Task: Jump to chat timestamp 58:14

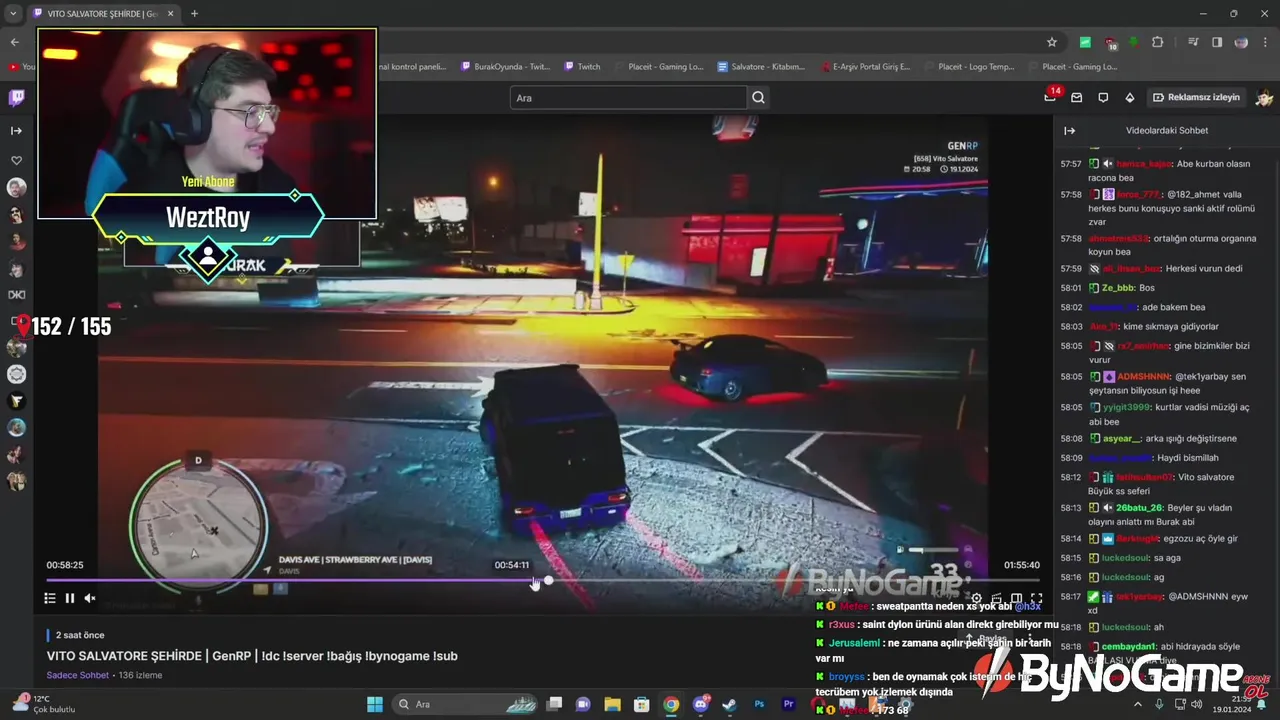Action: click(1071, 539)
